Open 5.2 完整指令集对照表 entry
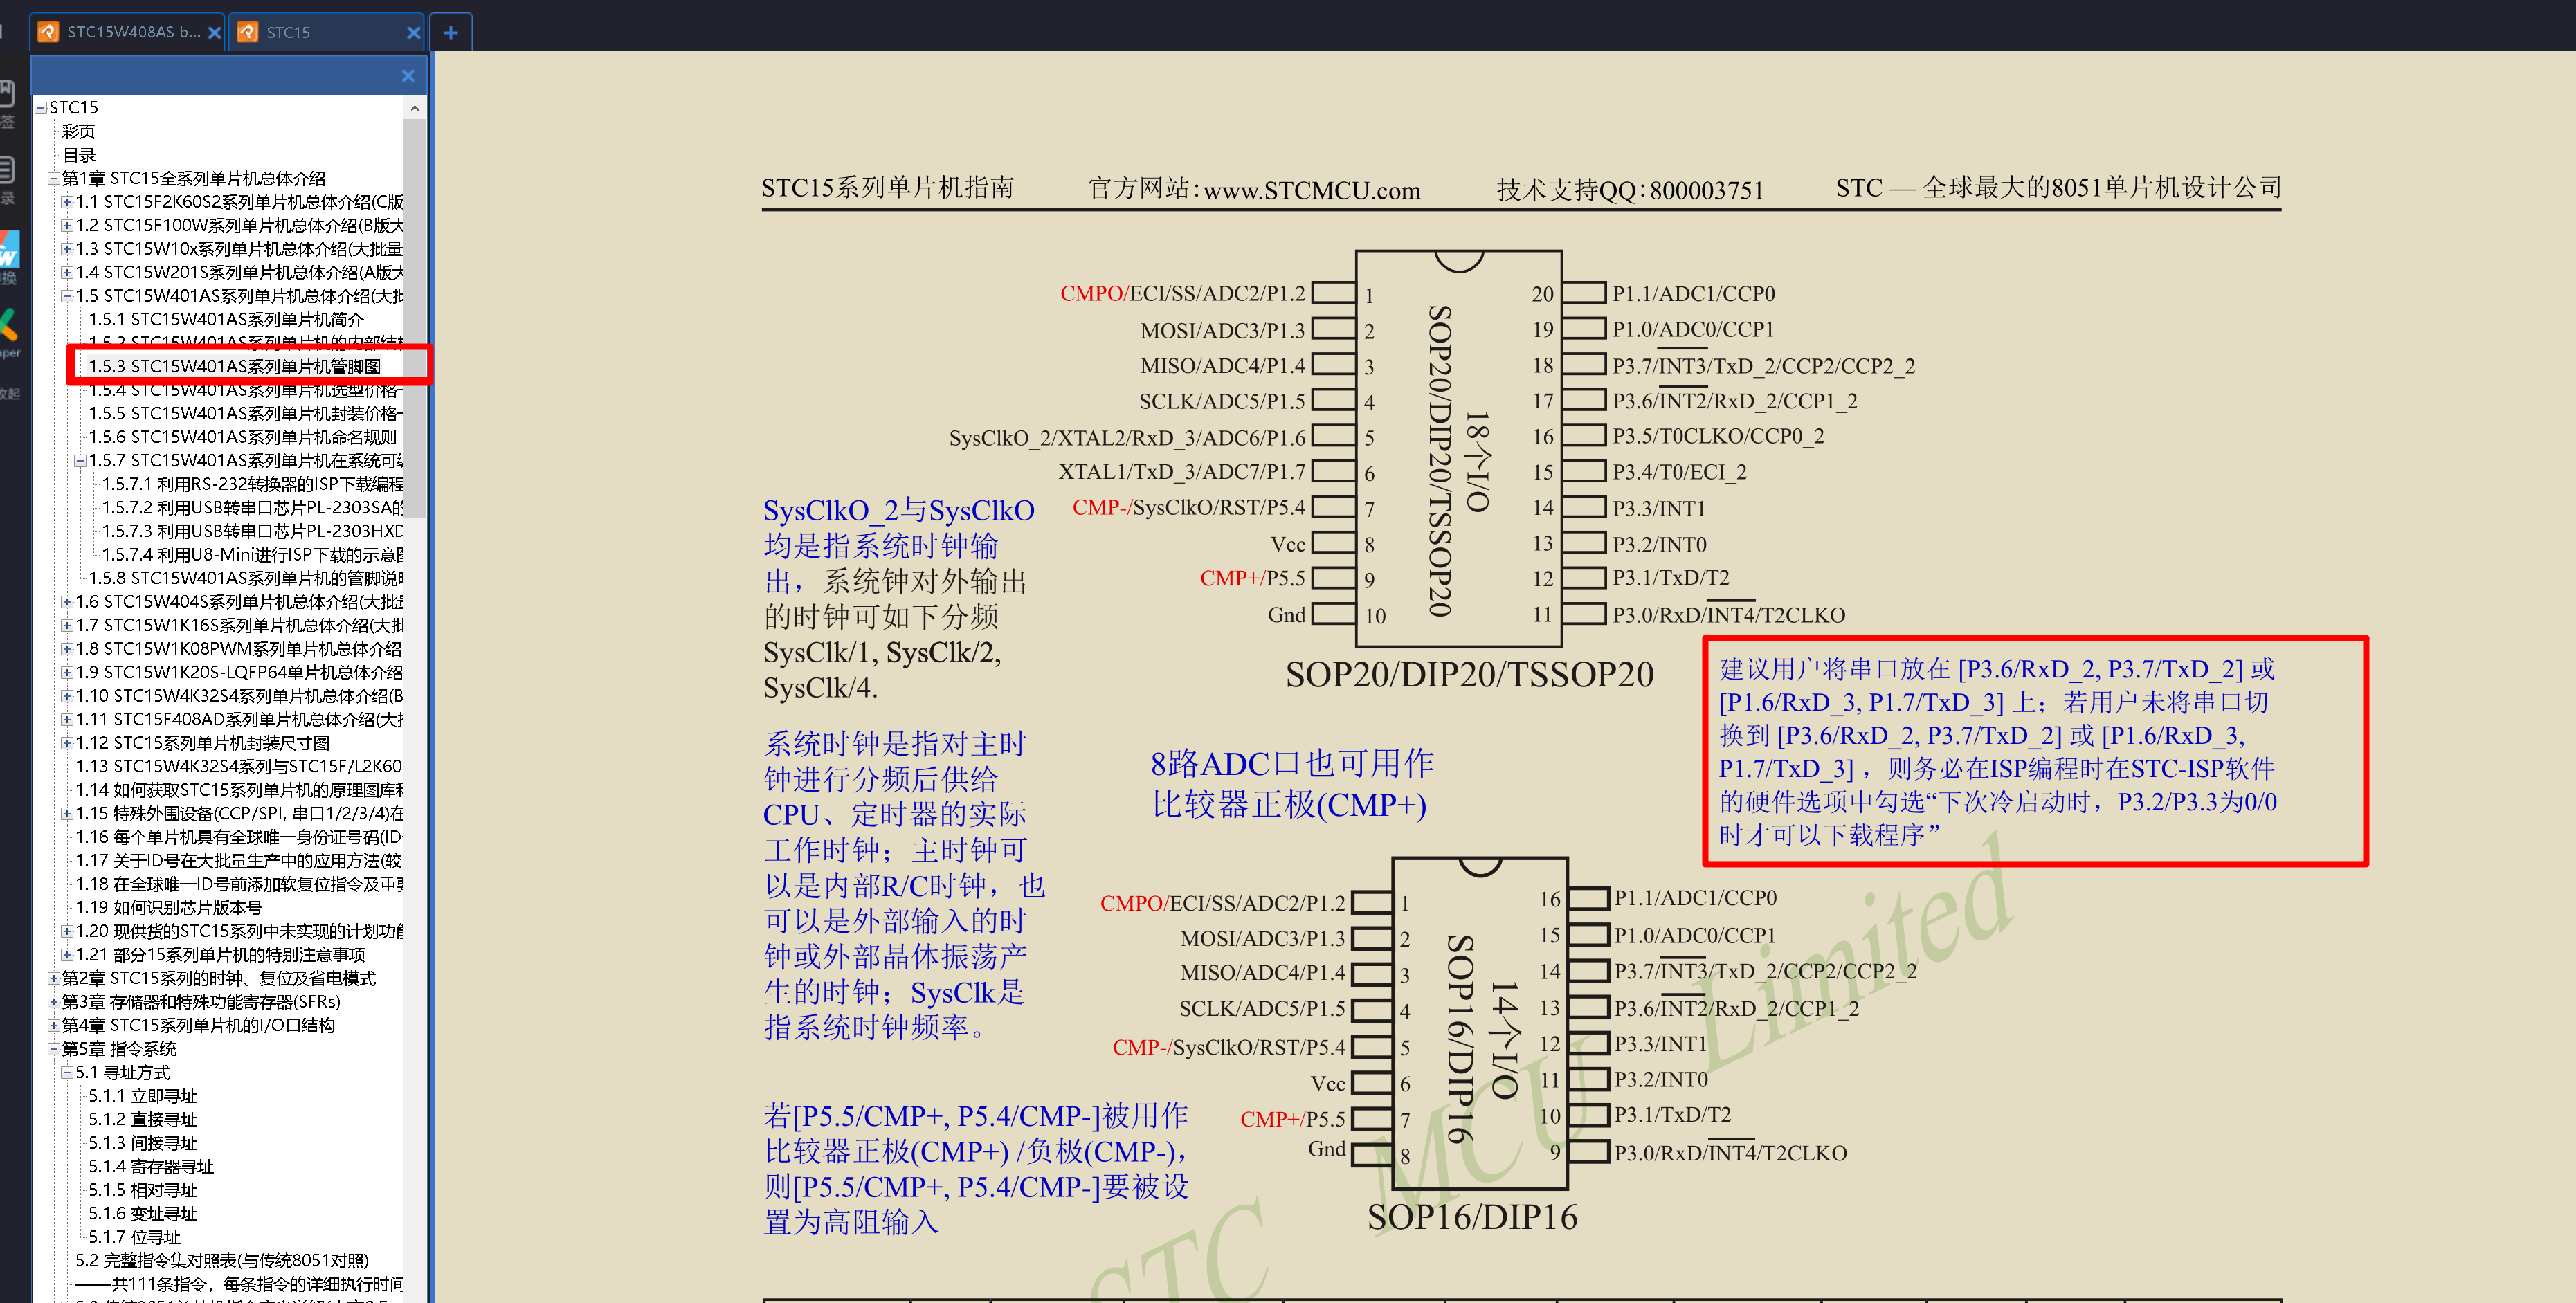Image resolution: width=2576 pixels, height=1303 pixels. coord(222,1261)
